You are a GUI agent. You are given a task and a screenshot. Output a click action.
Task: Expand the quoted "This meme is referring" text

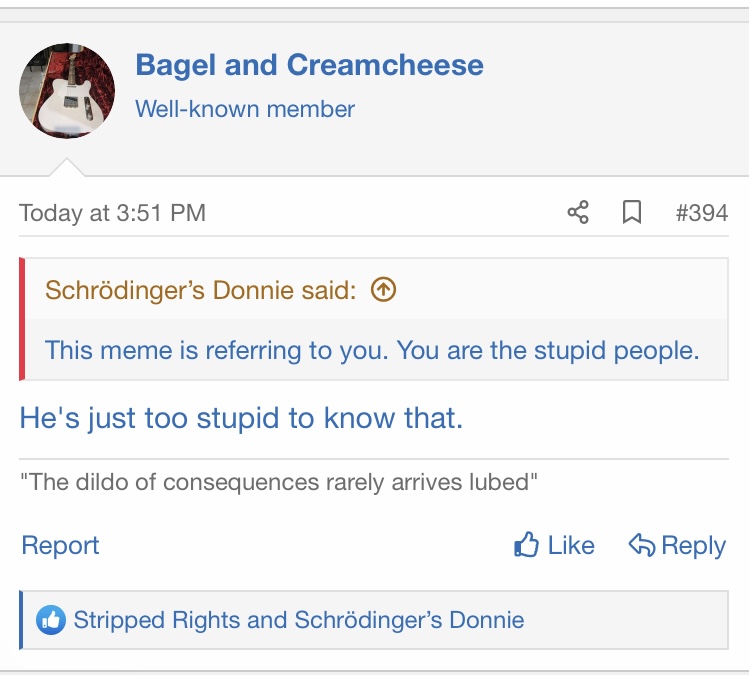pyautogui.click(x=371, y=350)
